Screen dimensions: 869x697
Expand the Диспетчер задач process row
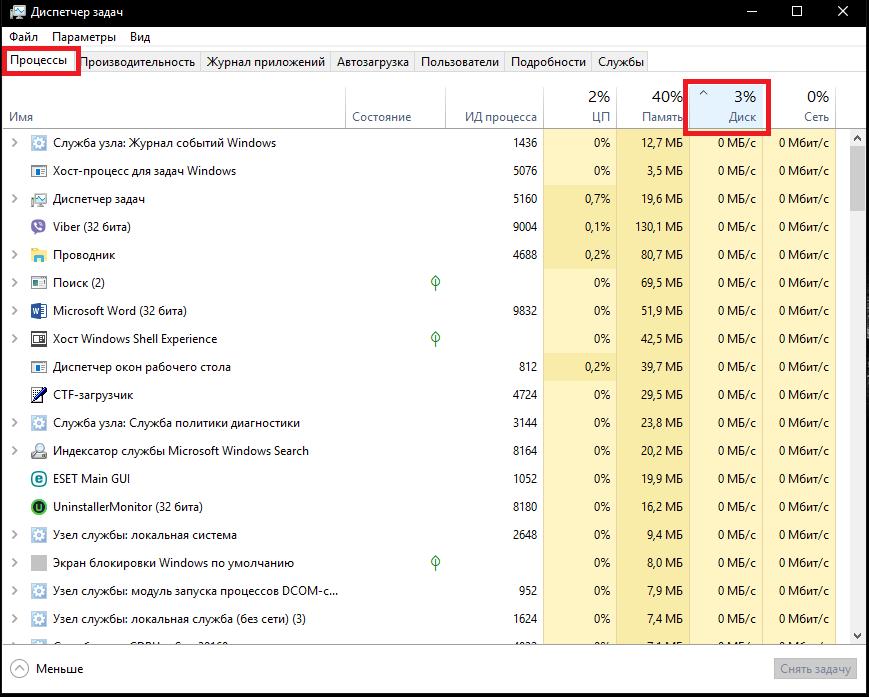click(14, 199)
